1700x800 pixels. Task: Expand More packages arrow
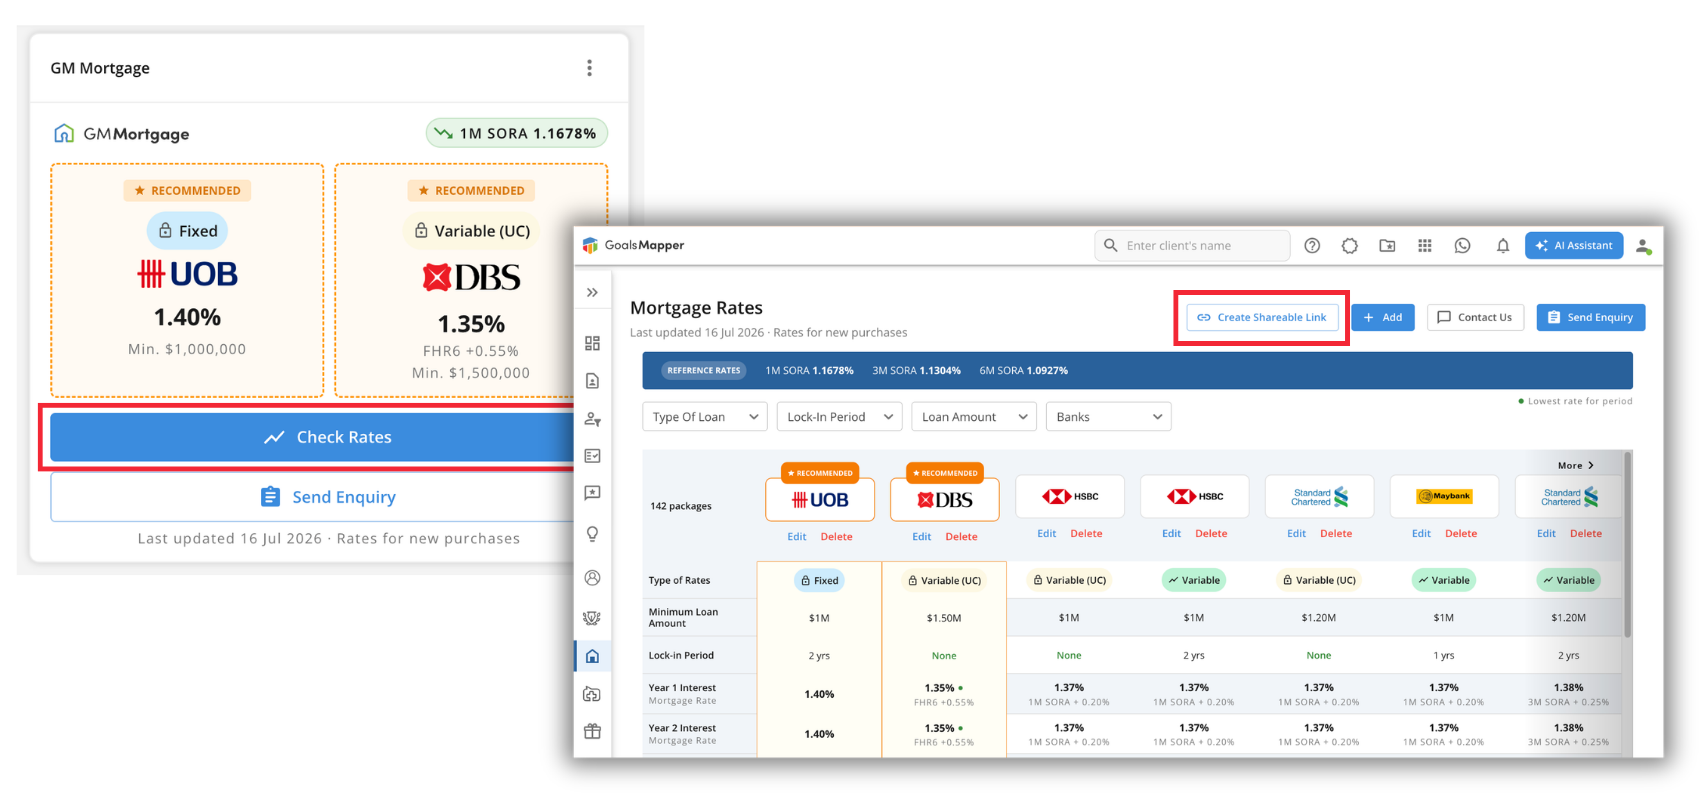[x=1576, y=466]
